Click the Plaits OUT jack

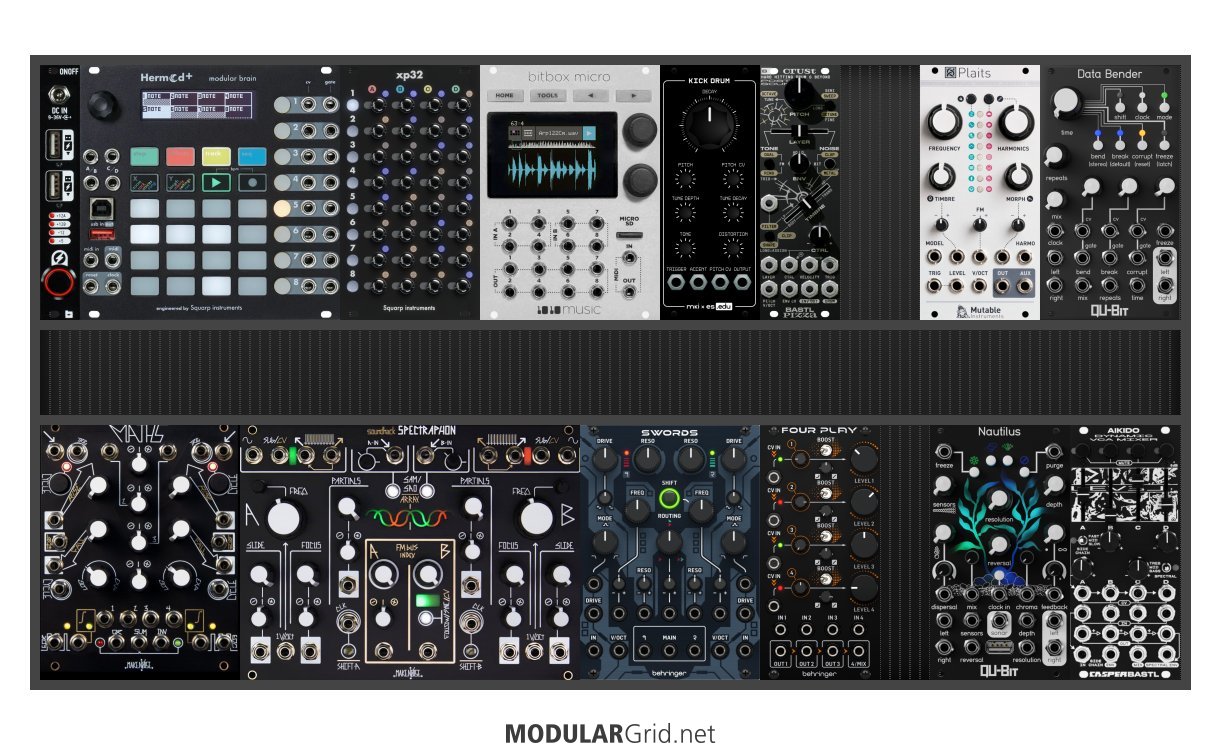[x=1003, y=286]
